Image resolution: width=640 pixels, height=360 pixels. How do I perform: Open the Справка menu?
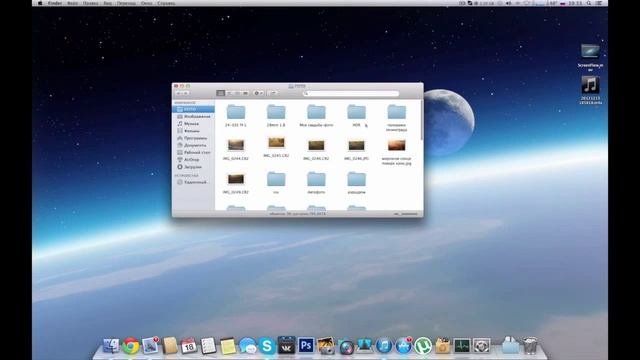coord(166,3)
